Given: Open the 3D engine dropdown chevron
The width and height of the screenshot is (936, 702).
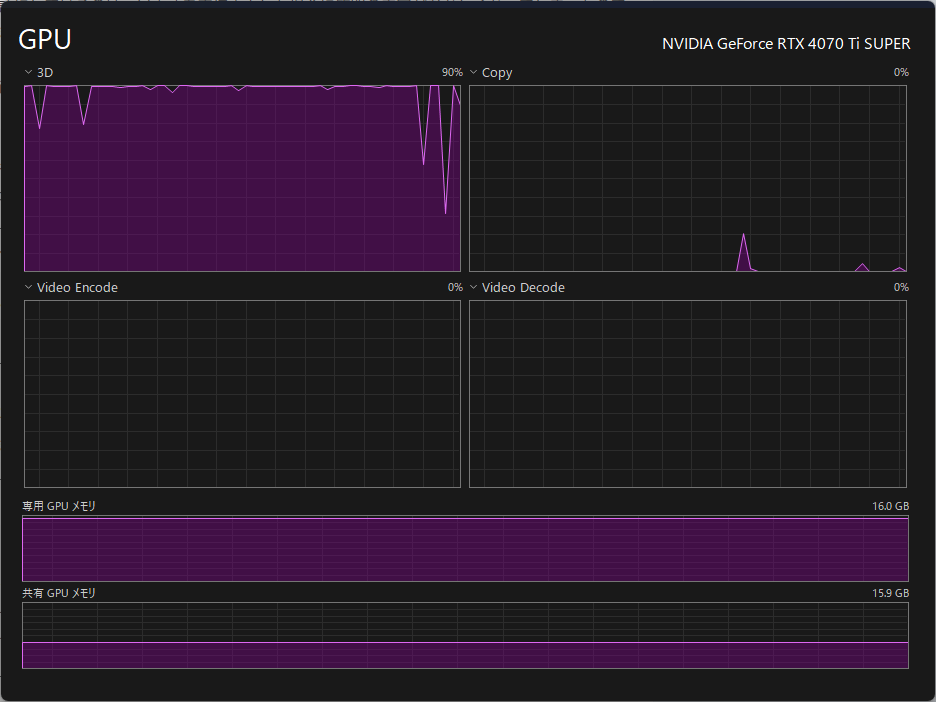Looking at the screenshot, I should pos(28,72).
